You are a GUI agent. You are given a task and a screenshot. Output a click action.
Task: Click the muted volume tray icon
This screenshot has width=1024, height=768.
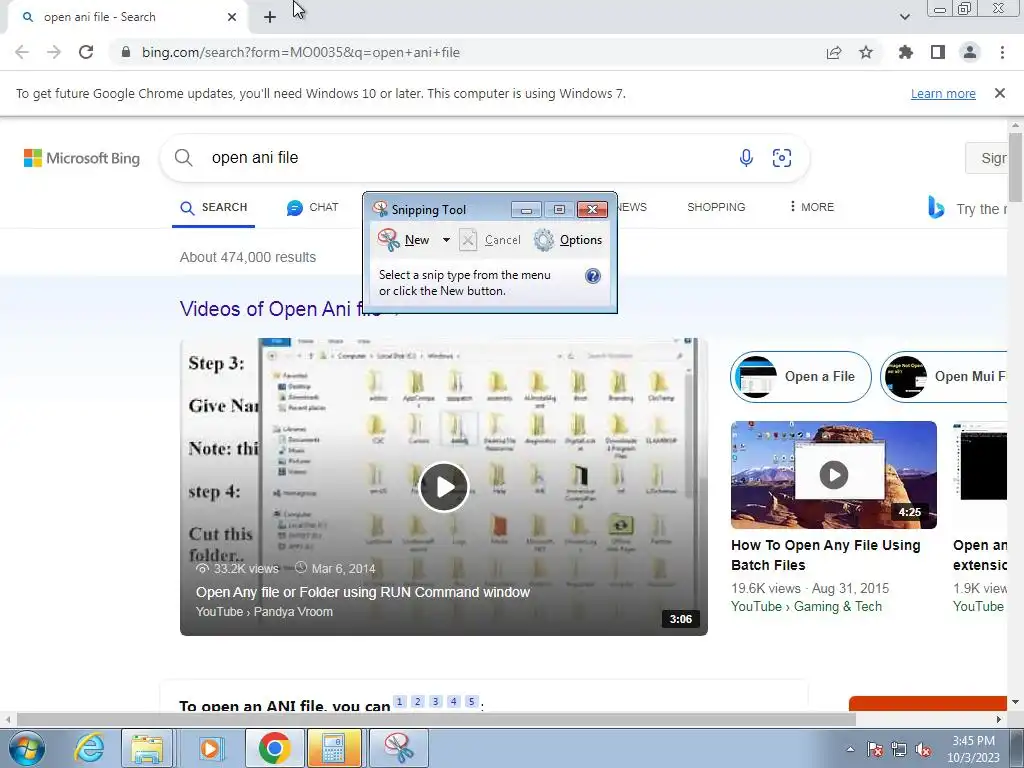(x=923, y=749)
